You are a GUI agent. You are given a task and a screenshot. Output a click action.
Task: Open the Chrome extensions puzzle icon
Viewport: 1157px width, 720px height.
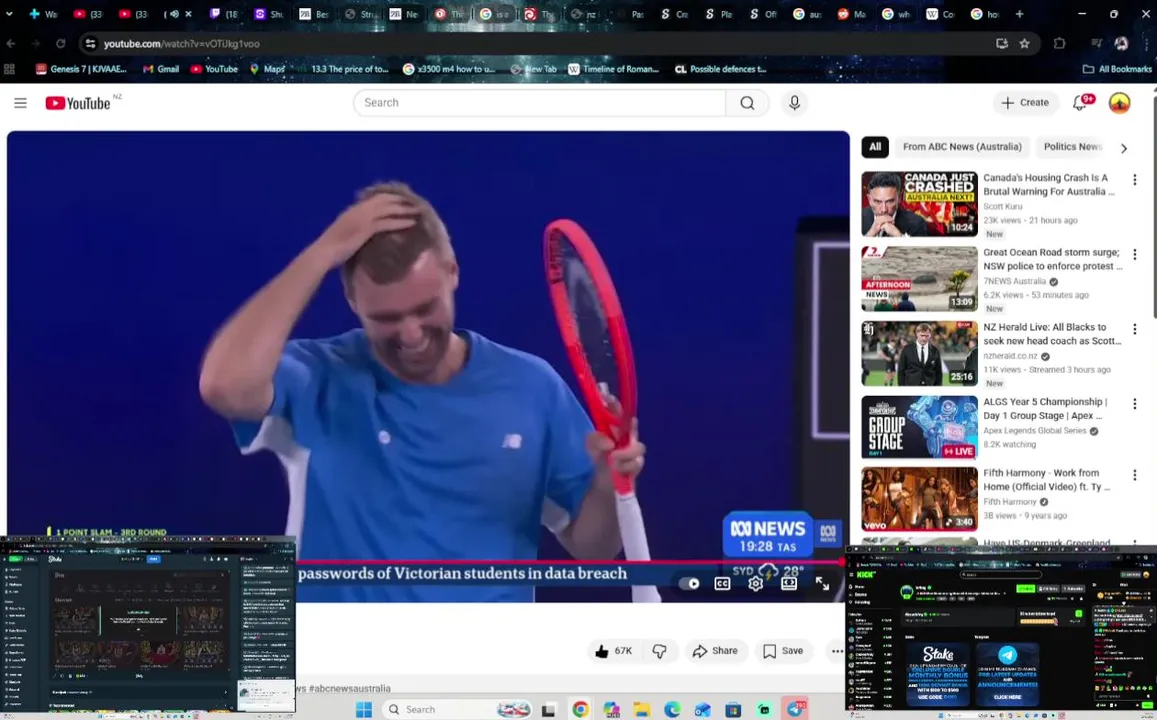(1060, 44)
